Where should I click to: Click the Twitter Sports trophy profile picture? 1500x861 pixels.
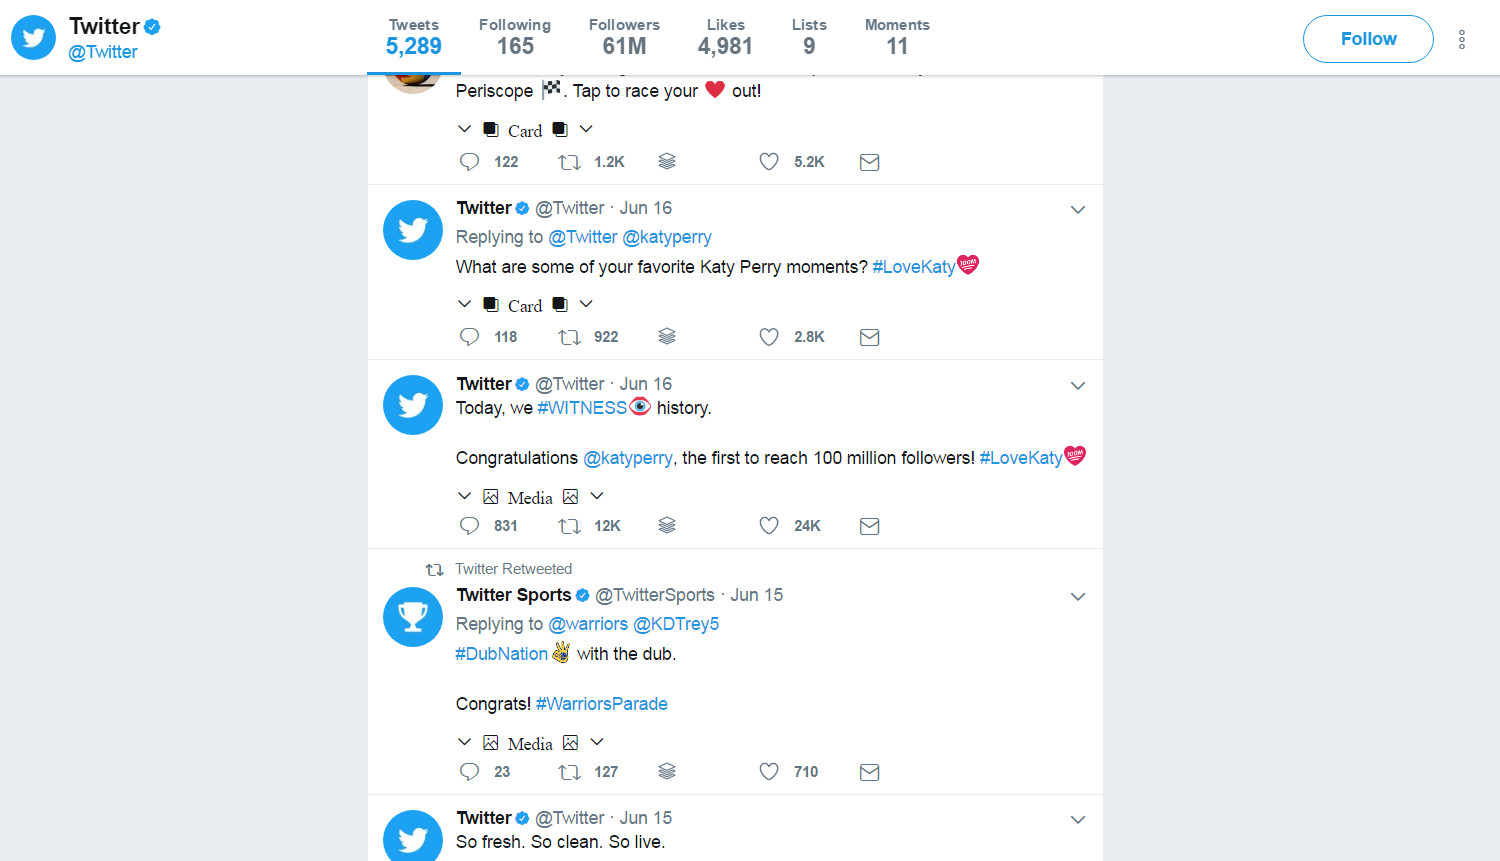click(x=412, y=617)
